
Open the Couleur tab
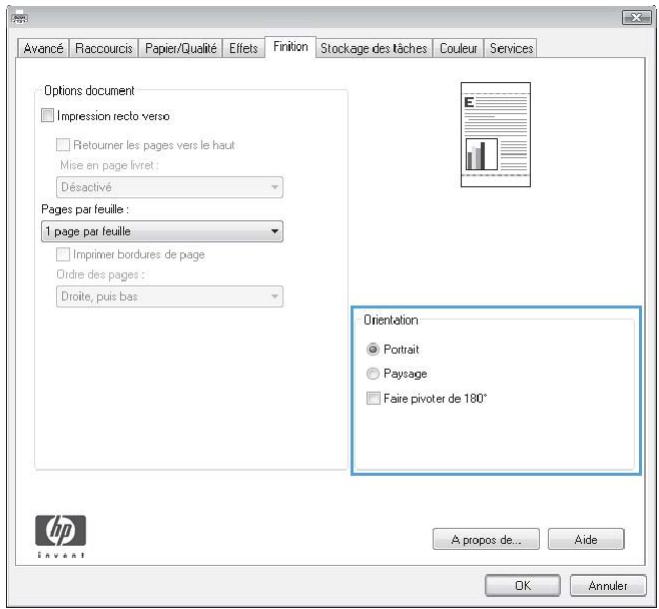[458, 48]
